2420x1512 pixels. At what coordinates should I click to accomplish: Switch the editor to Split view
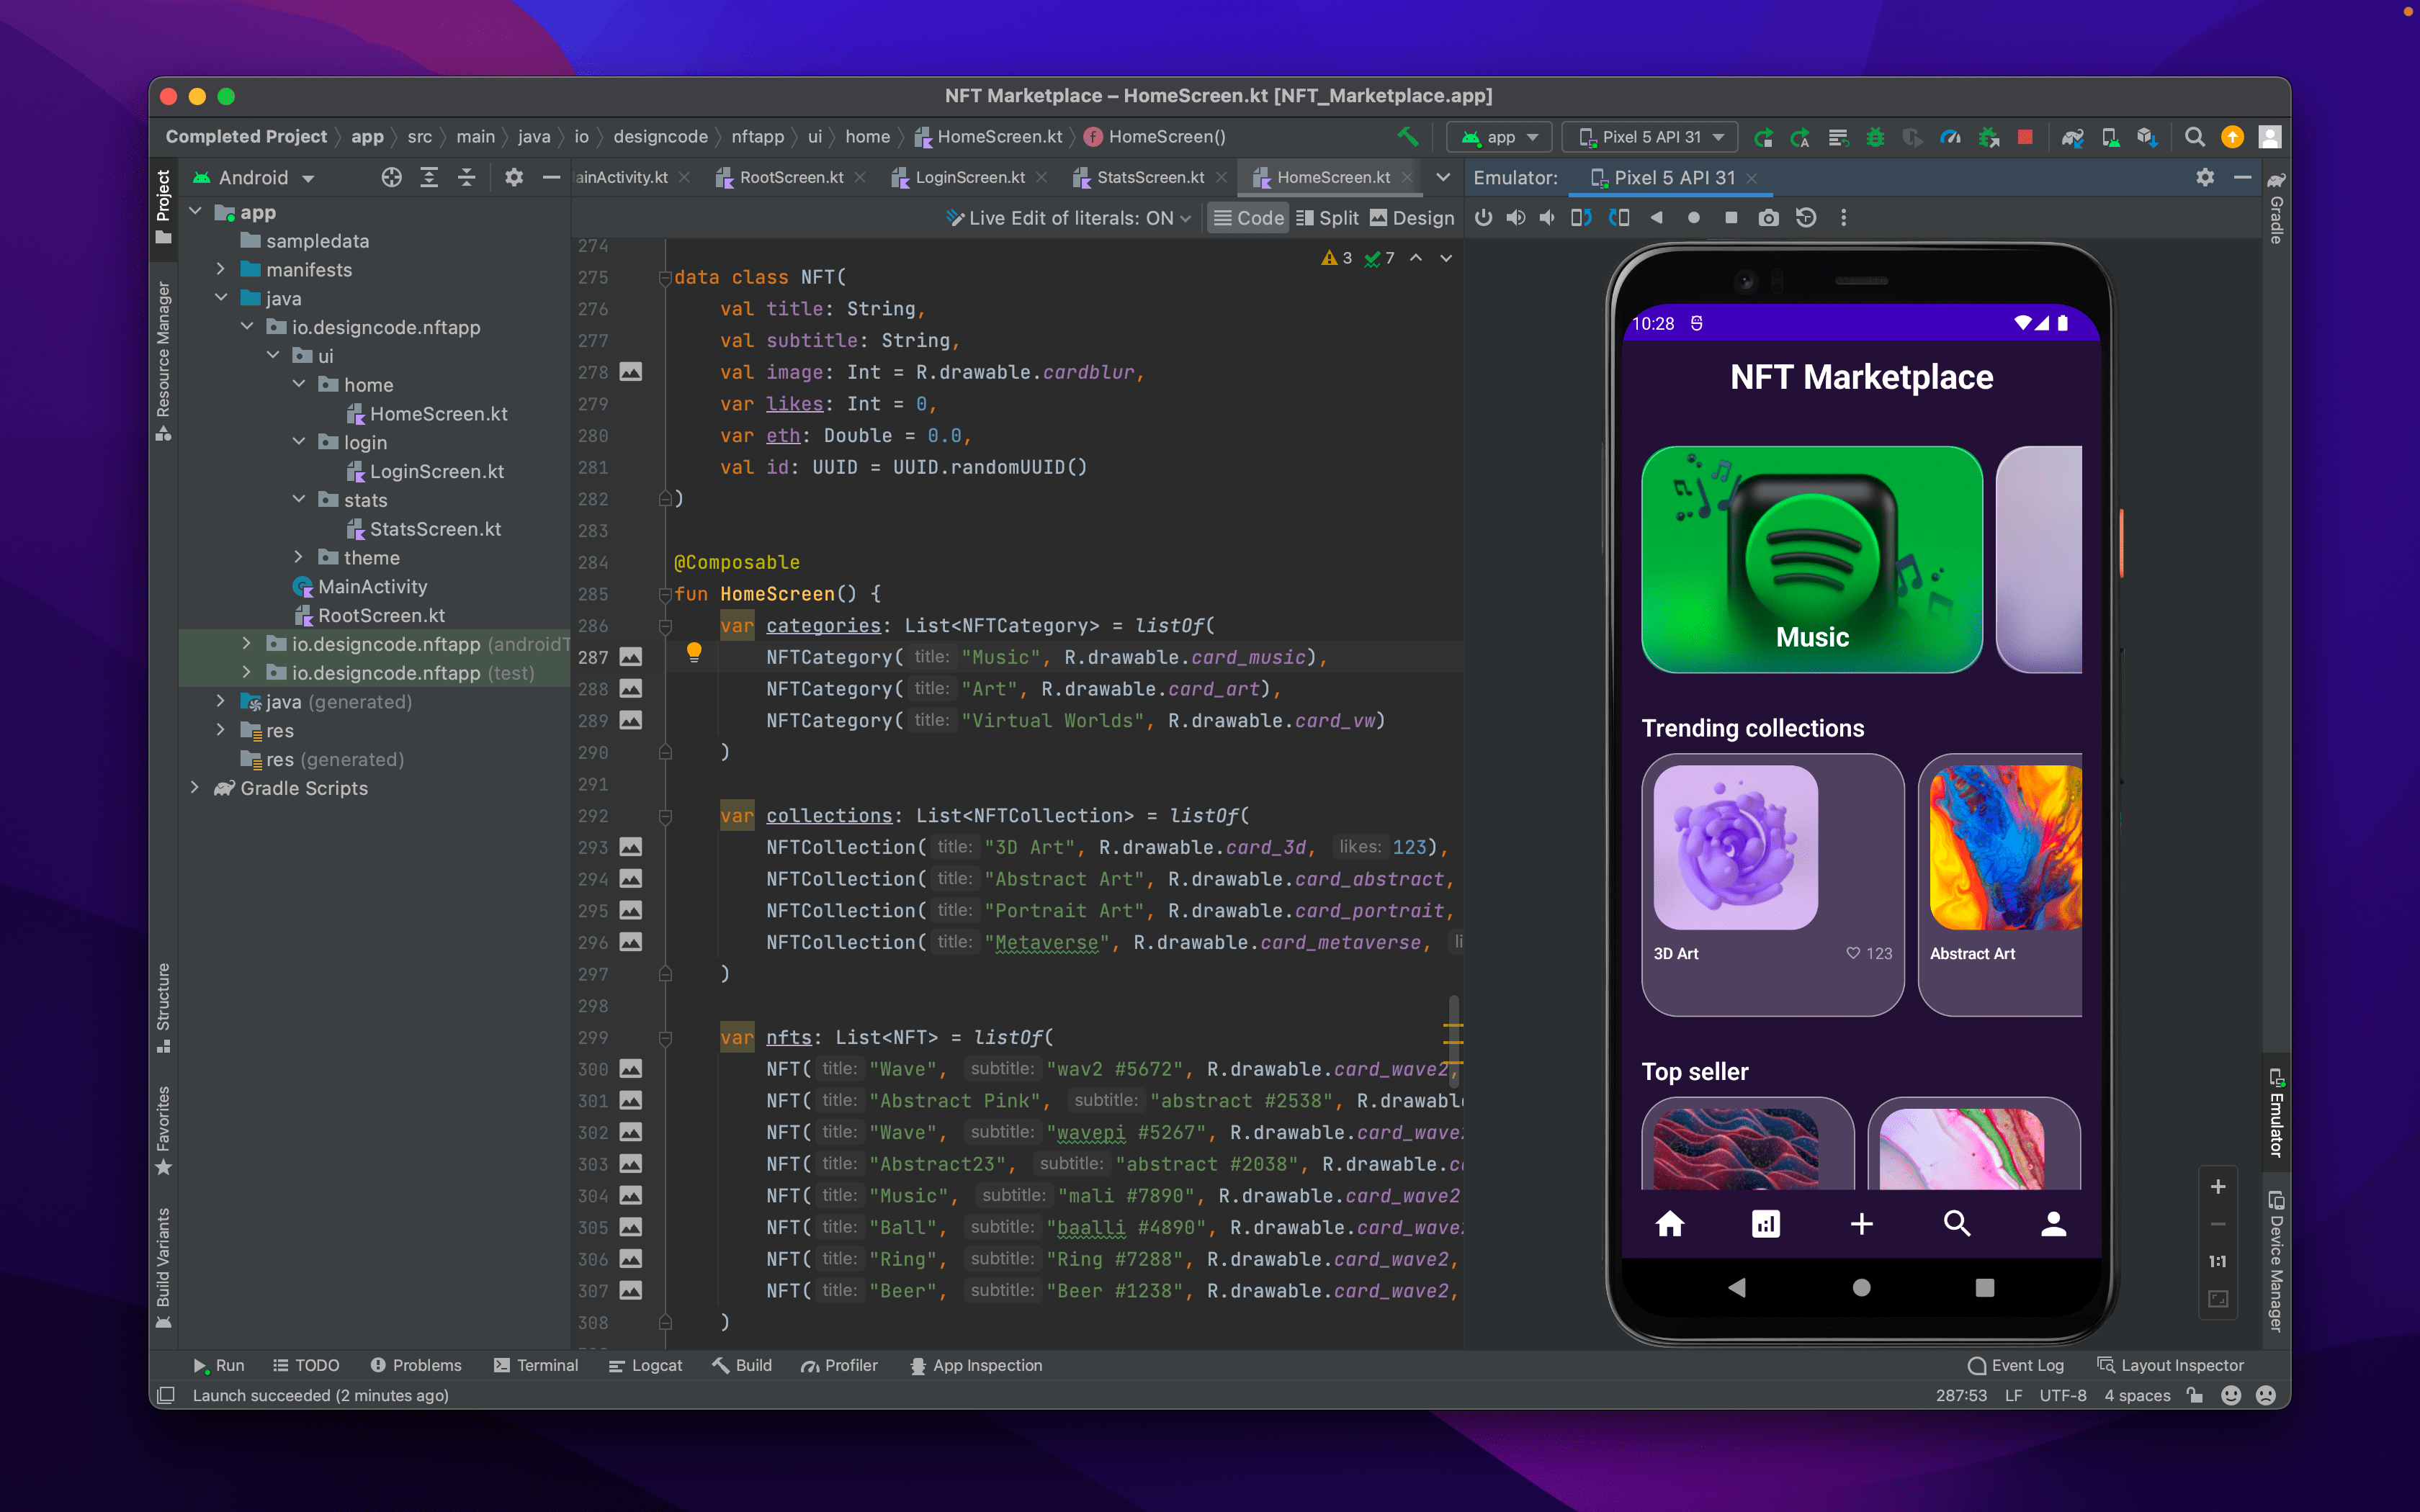tap(1327, 217)
